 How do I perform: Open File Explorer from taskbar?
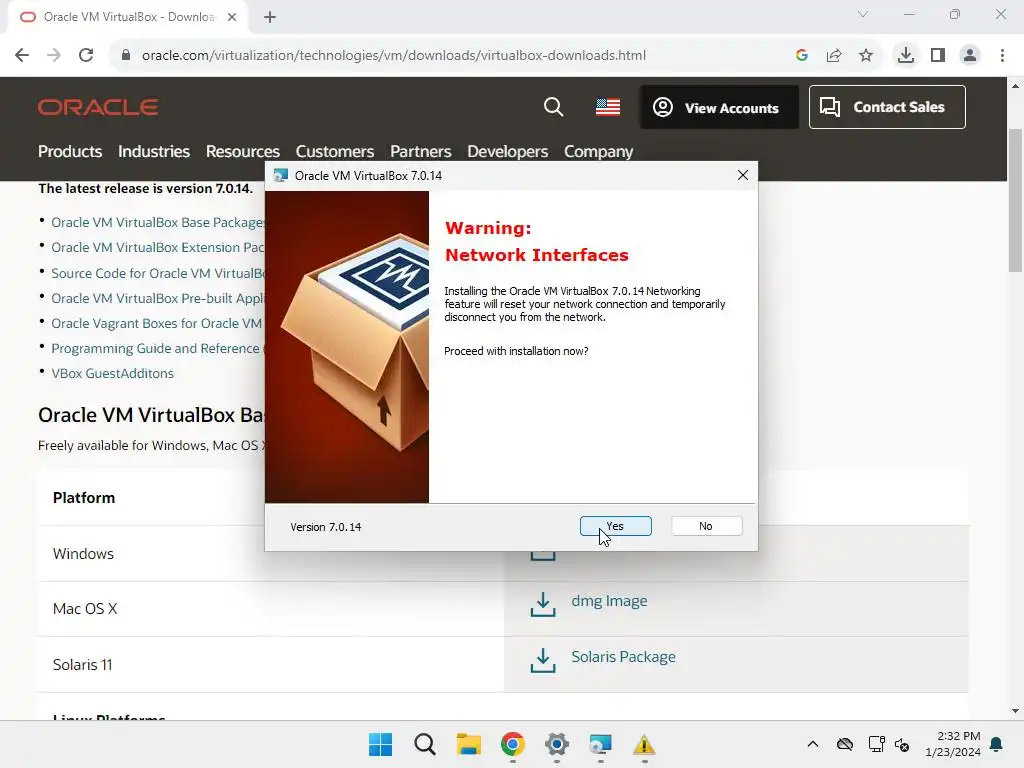(468, 744)
